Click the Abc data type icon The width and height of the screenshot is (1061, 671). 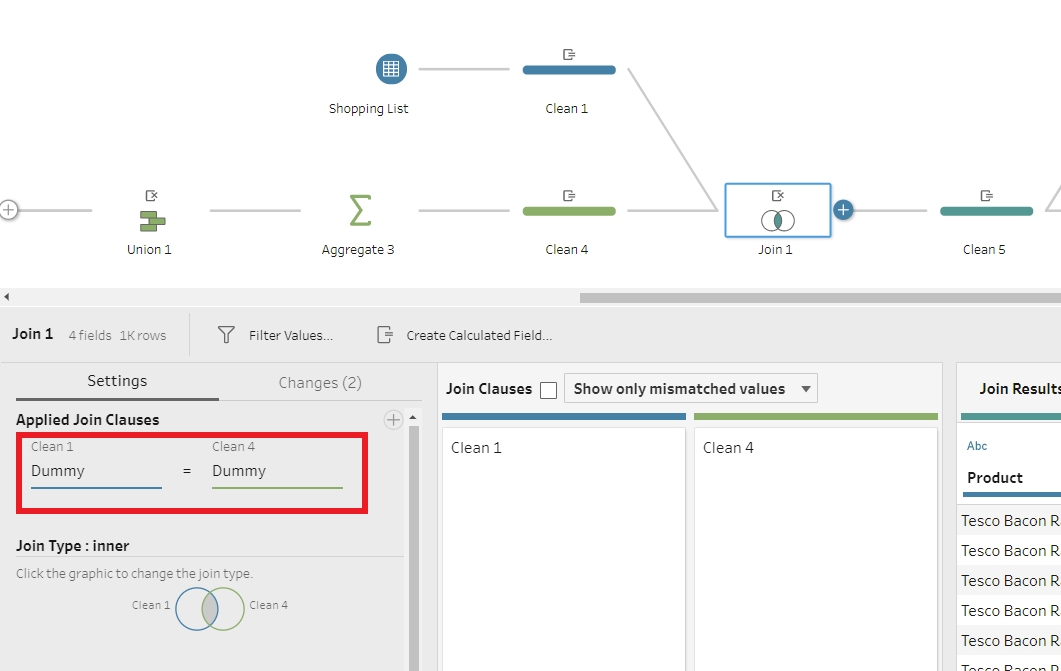[977, 446]
